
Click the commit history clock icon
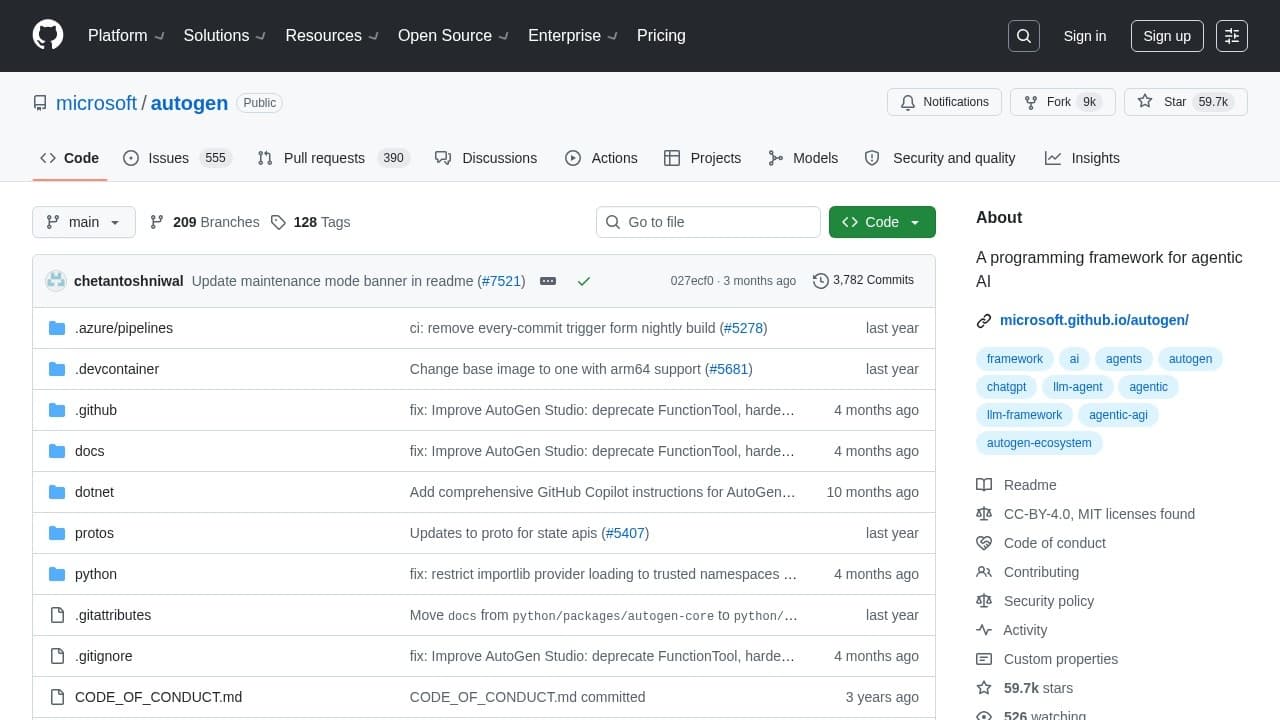[821, 281]
